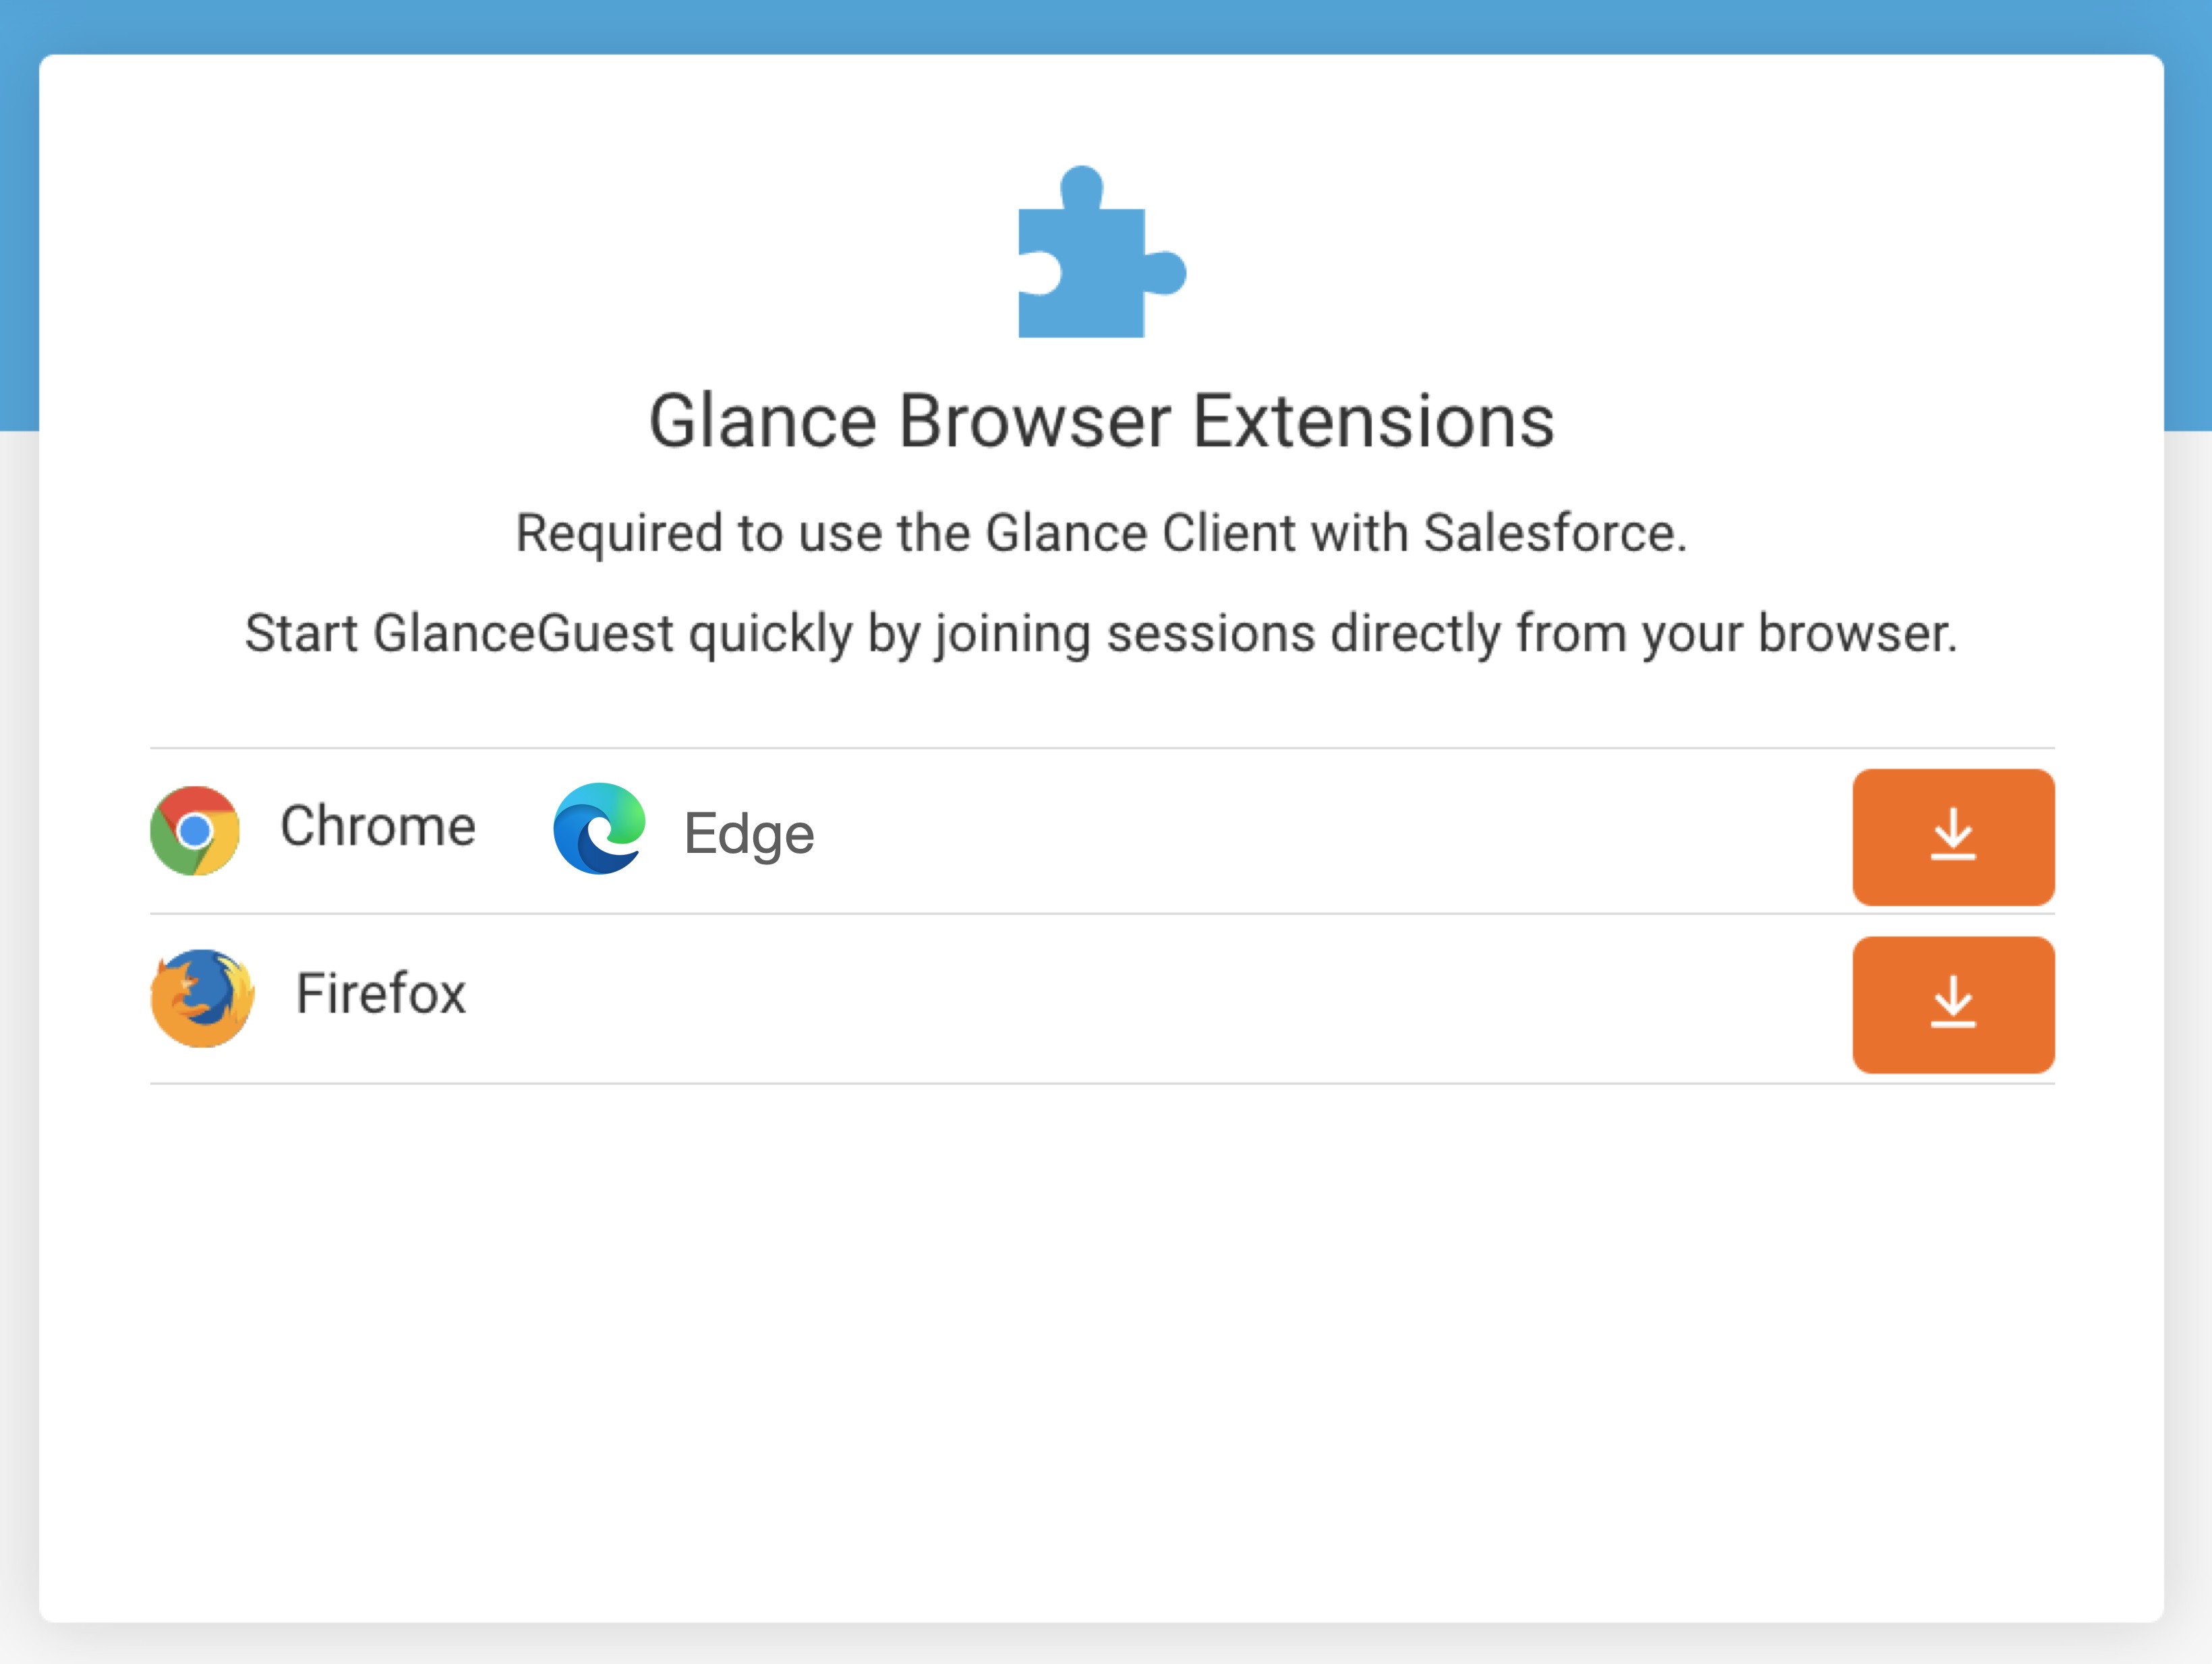Download the Chrome and Edge extension

1952,836
